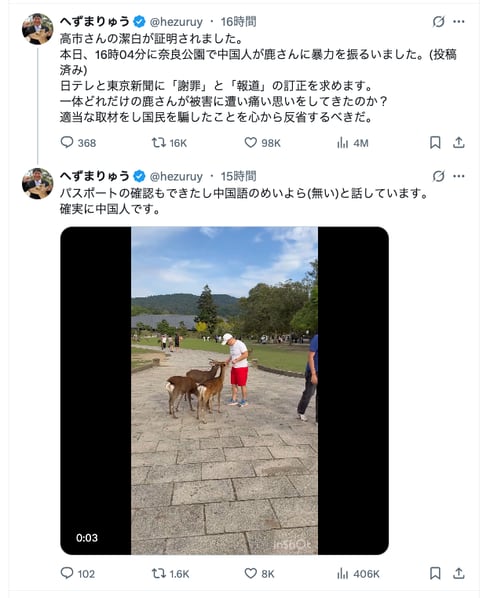Open the 15時間 timestamp of second tweet

[238, 176]
